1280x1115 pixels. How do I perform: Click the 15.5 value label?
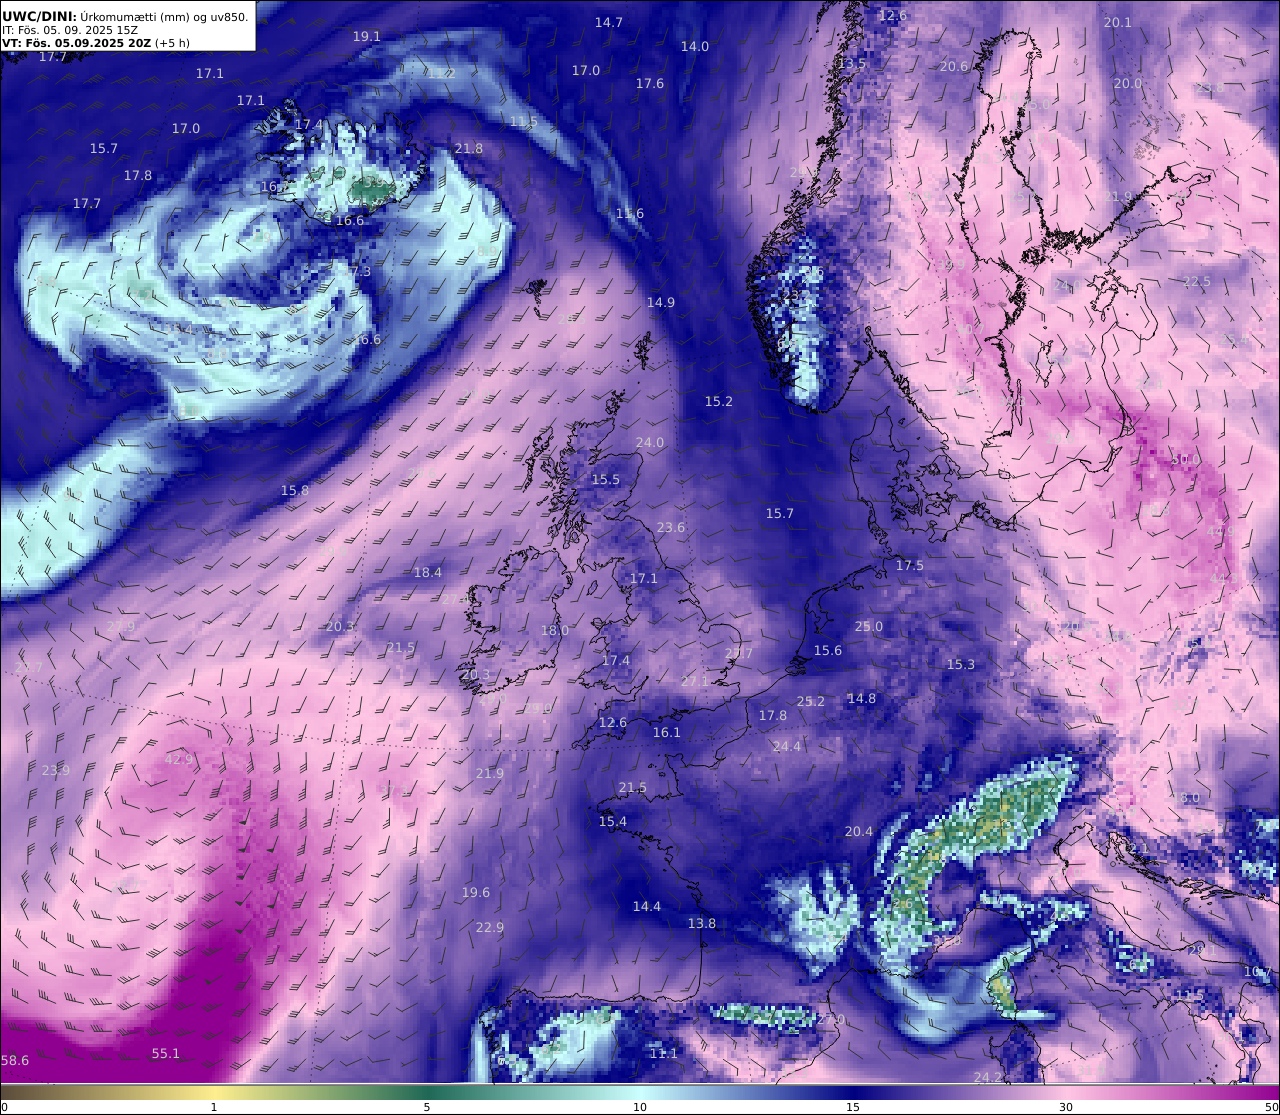coord(606,479)
